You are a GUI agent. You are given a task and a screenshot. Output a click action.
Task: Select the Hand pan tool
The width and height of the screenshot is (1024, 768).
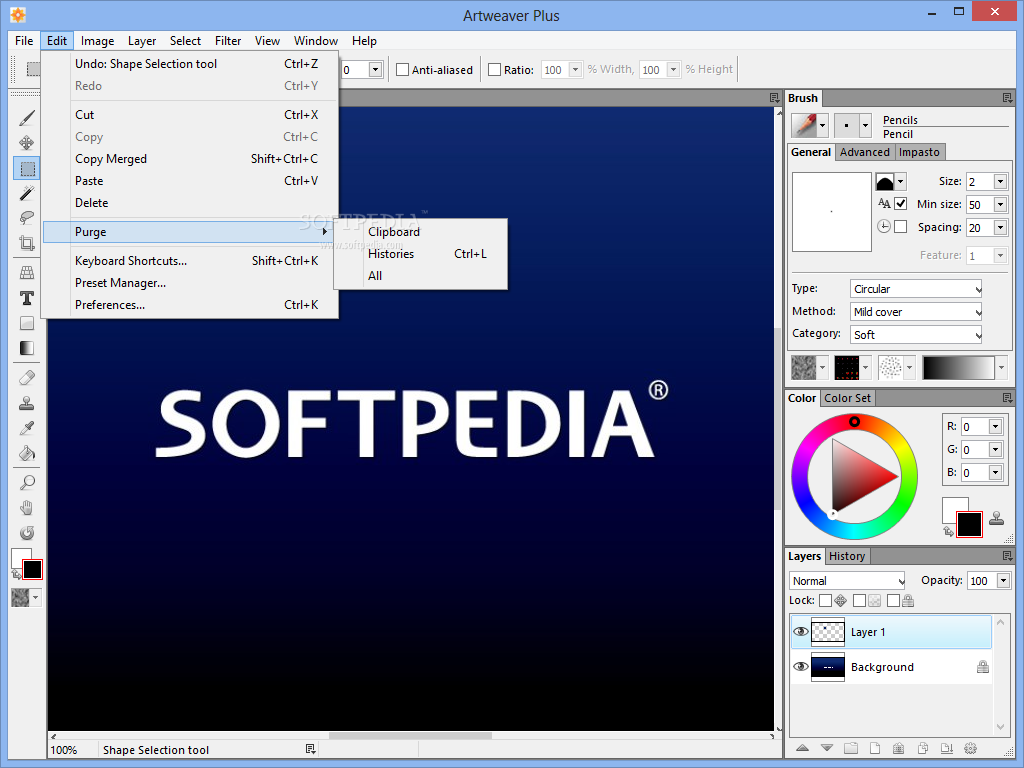point(27,508)
